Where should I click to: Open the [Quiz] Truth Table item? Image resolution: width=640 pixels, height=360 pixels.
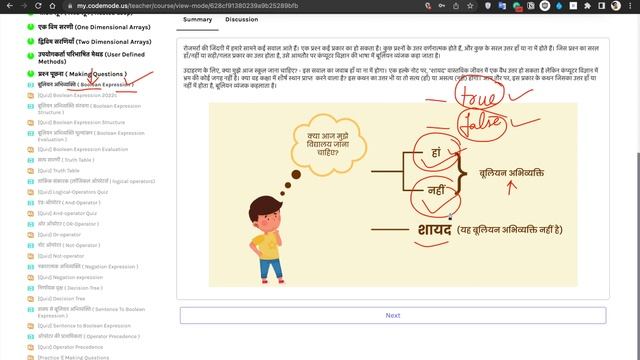click(x=59, y=171)
